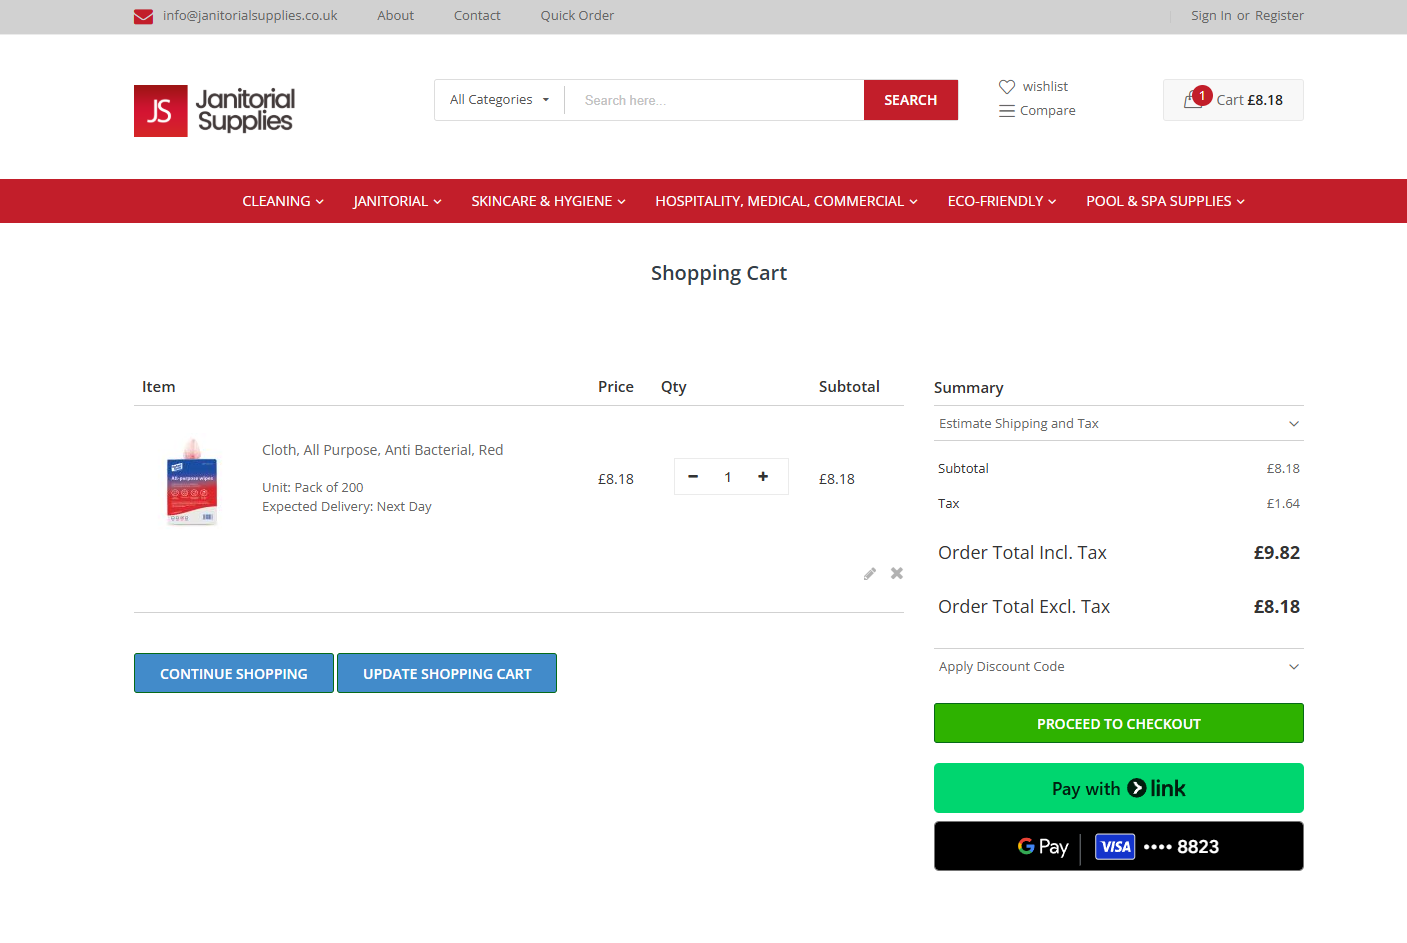The image size is (1407, 943).
Task: Open the All Categories dropdown
Action: (499, 100)
